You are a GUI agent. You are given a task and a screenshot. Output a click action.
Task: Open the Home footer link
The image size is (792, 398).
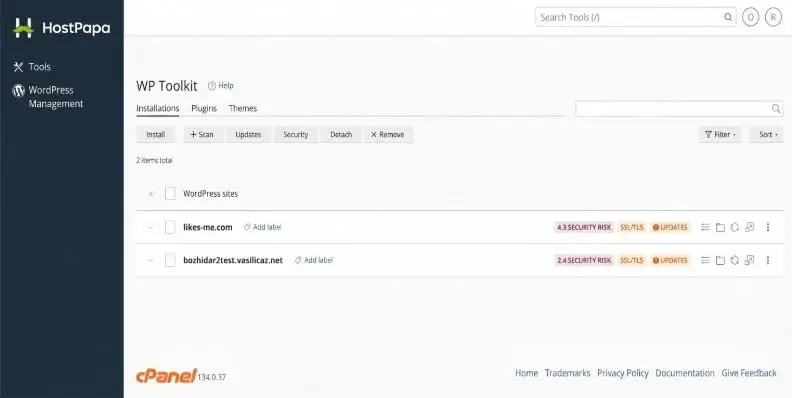point(526,373)
